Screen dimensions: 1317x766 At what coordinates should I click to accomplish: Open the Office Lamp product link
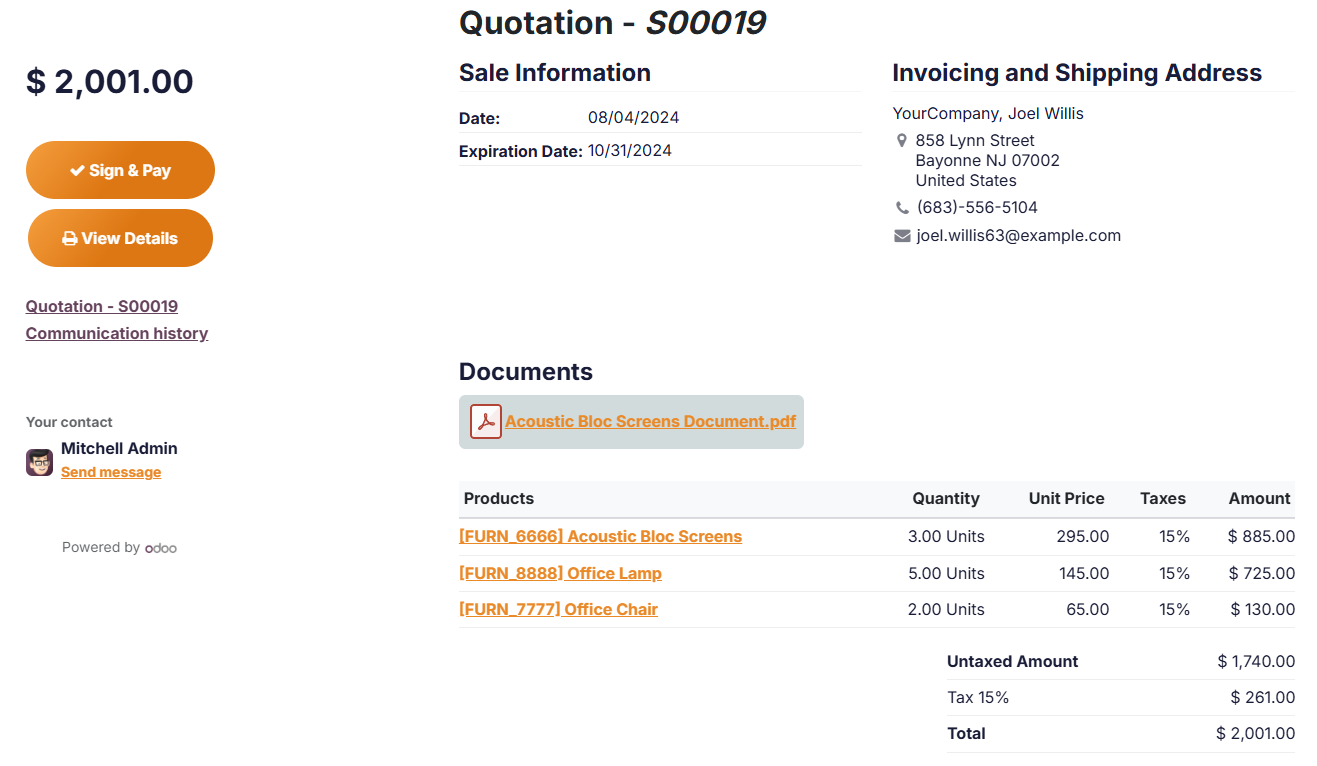tap(560, 573)
